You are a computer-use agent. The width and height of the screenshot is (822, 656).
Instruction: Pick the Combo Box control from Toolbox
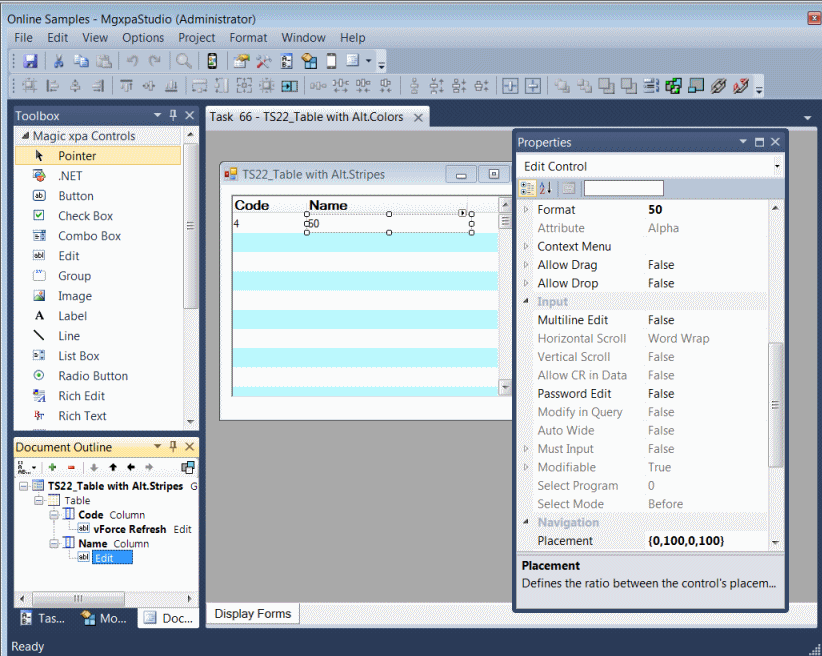click(89, 236)
